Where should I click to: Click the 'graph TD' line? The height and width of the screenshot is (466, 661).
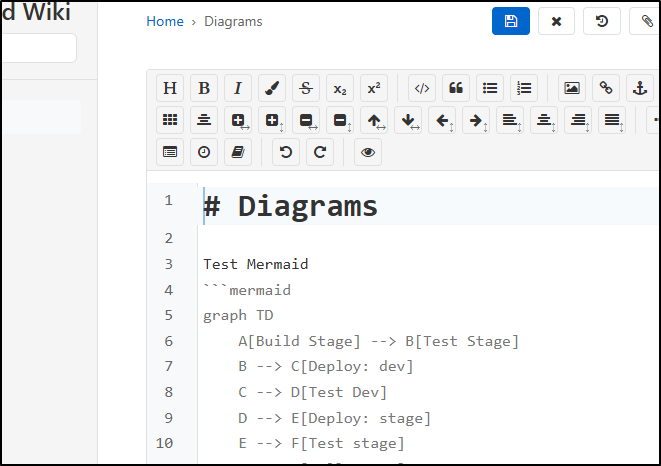click(238, 315)
